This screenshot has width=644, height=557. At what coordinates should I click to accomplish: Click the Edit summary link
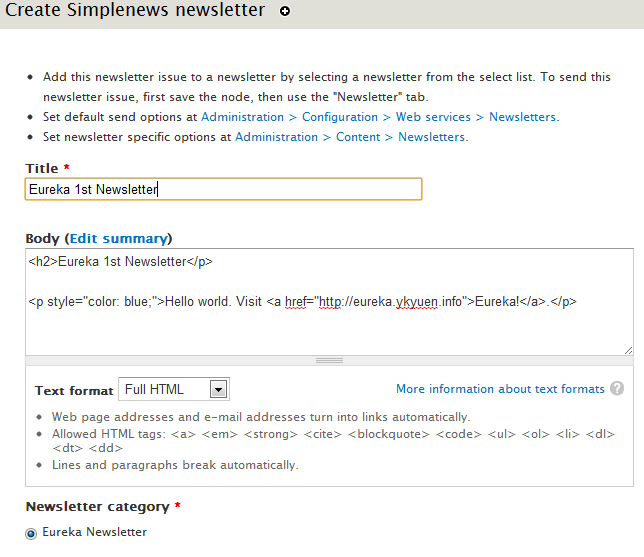118,238
